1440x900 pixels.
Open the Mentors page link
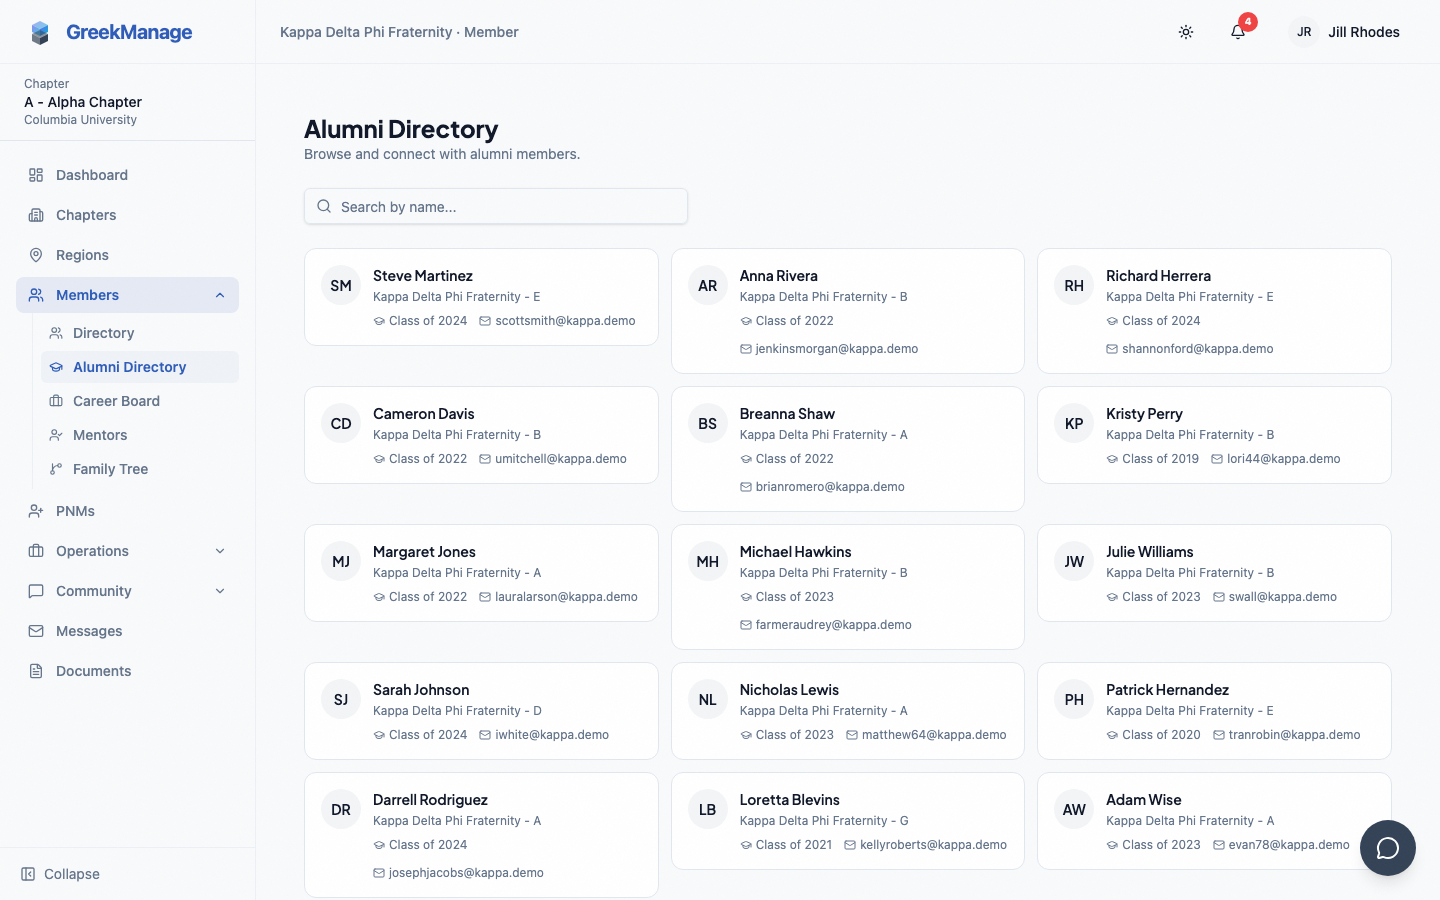point(140,435)
